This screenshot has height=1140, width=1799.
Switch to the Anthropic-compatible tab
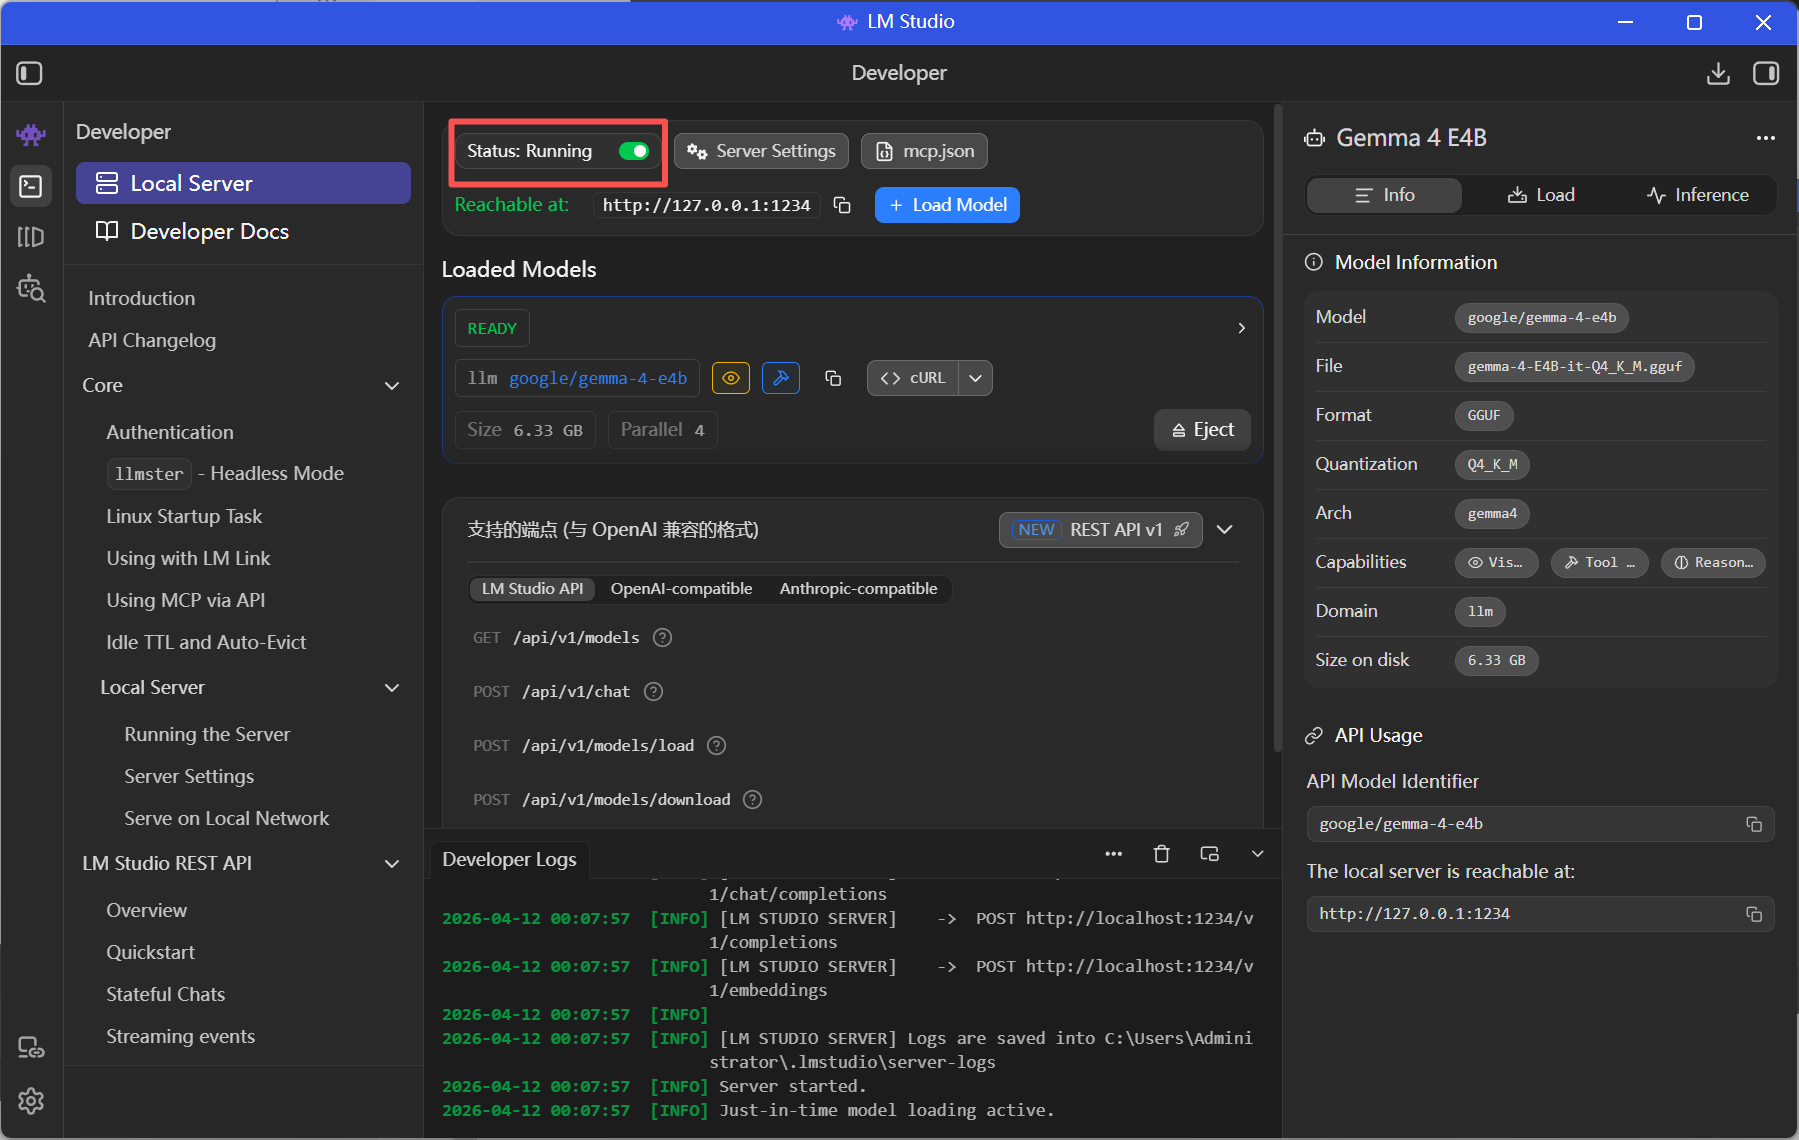pos(858,589)
